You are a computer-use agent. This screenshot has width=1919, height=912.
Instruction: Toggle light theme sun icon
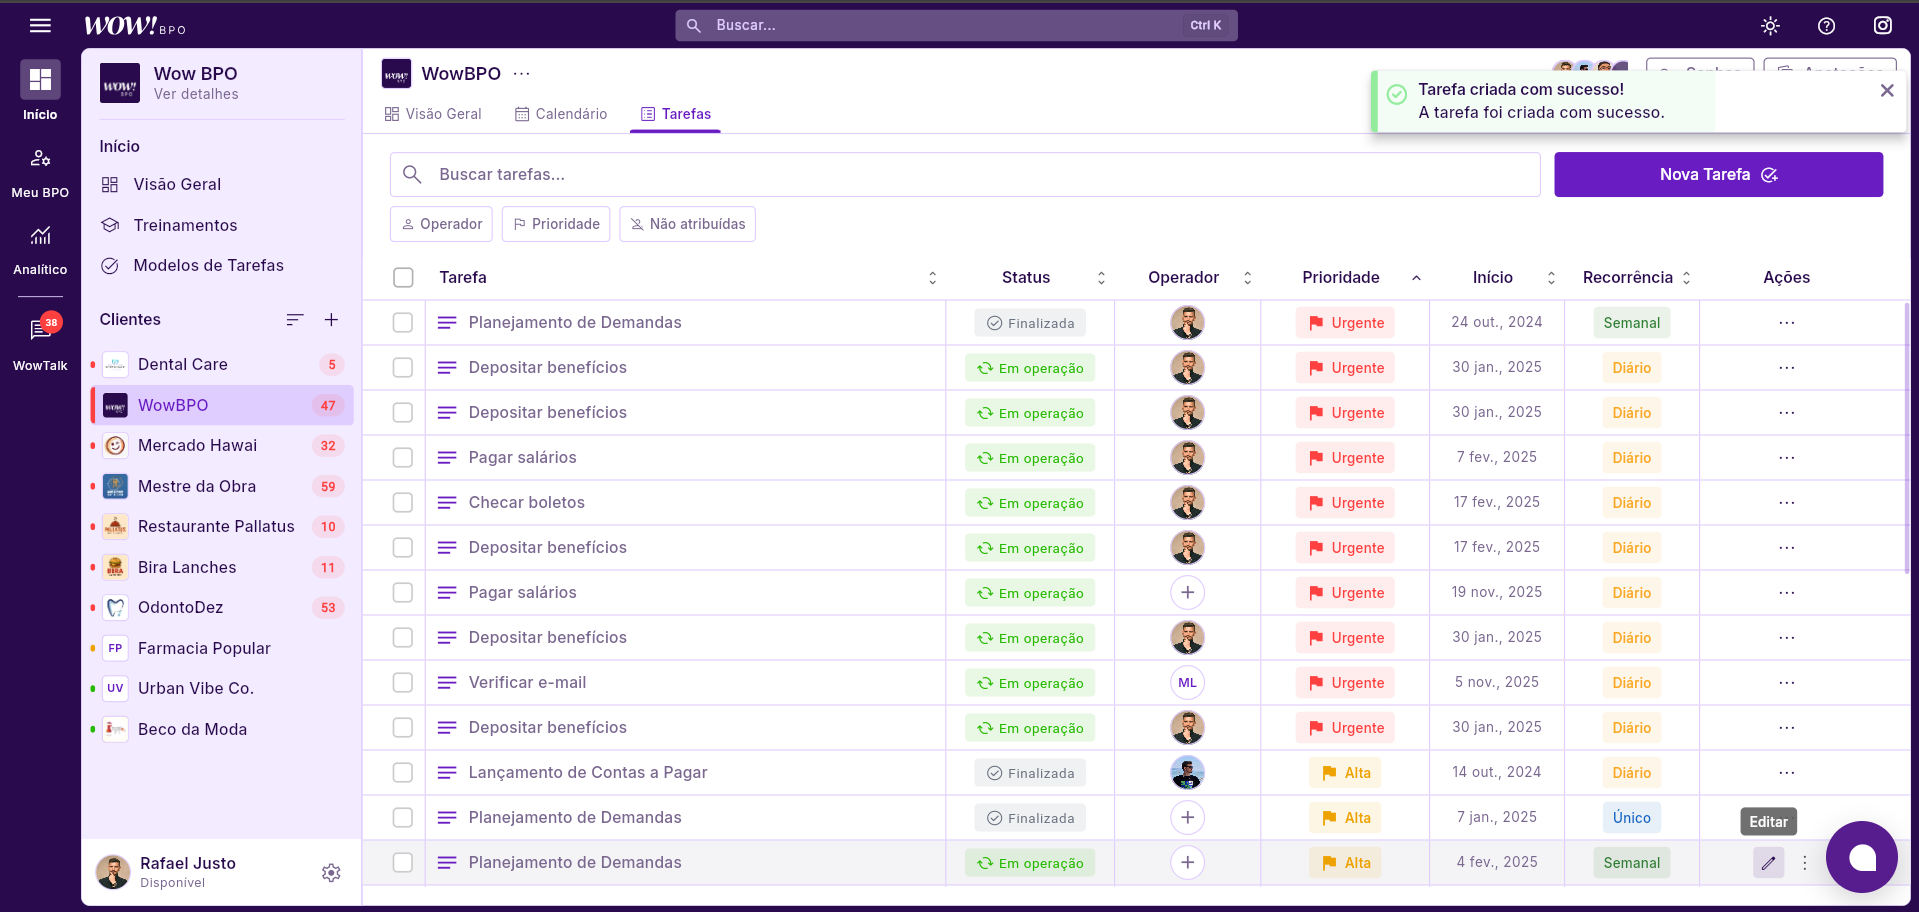tap(1770, 26)
